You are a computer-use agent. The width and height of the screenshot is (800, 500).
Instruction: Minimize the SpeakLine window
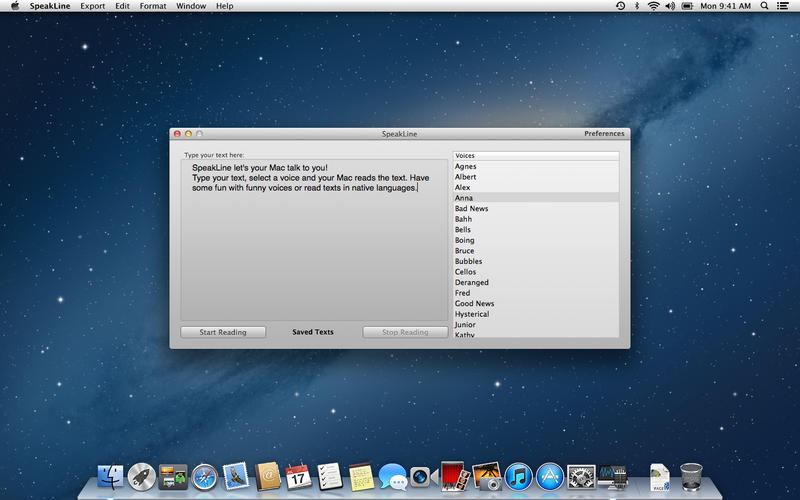[x=188, y=134]
